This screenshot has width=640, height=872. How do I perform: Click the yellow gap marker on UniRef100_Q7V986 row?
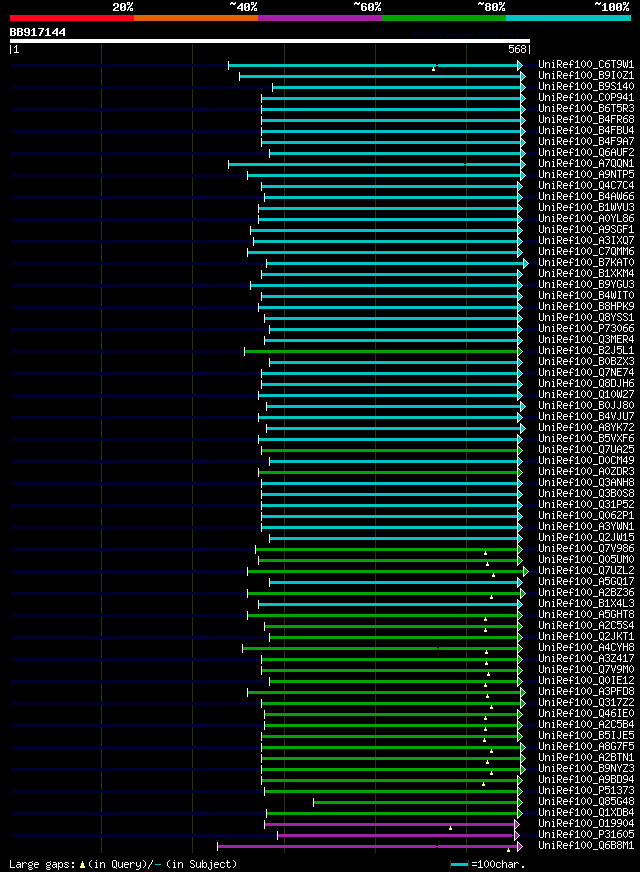click(485, 554)
